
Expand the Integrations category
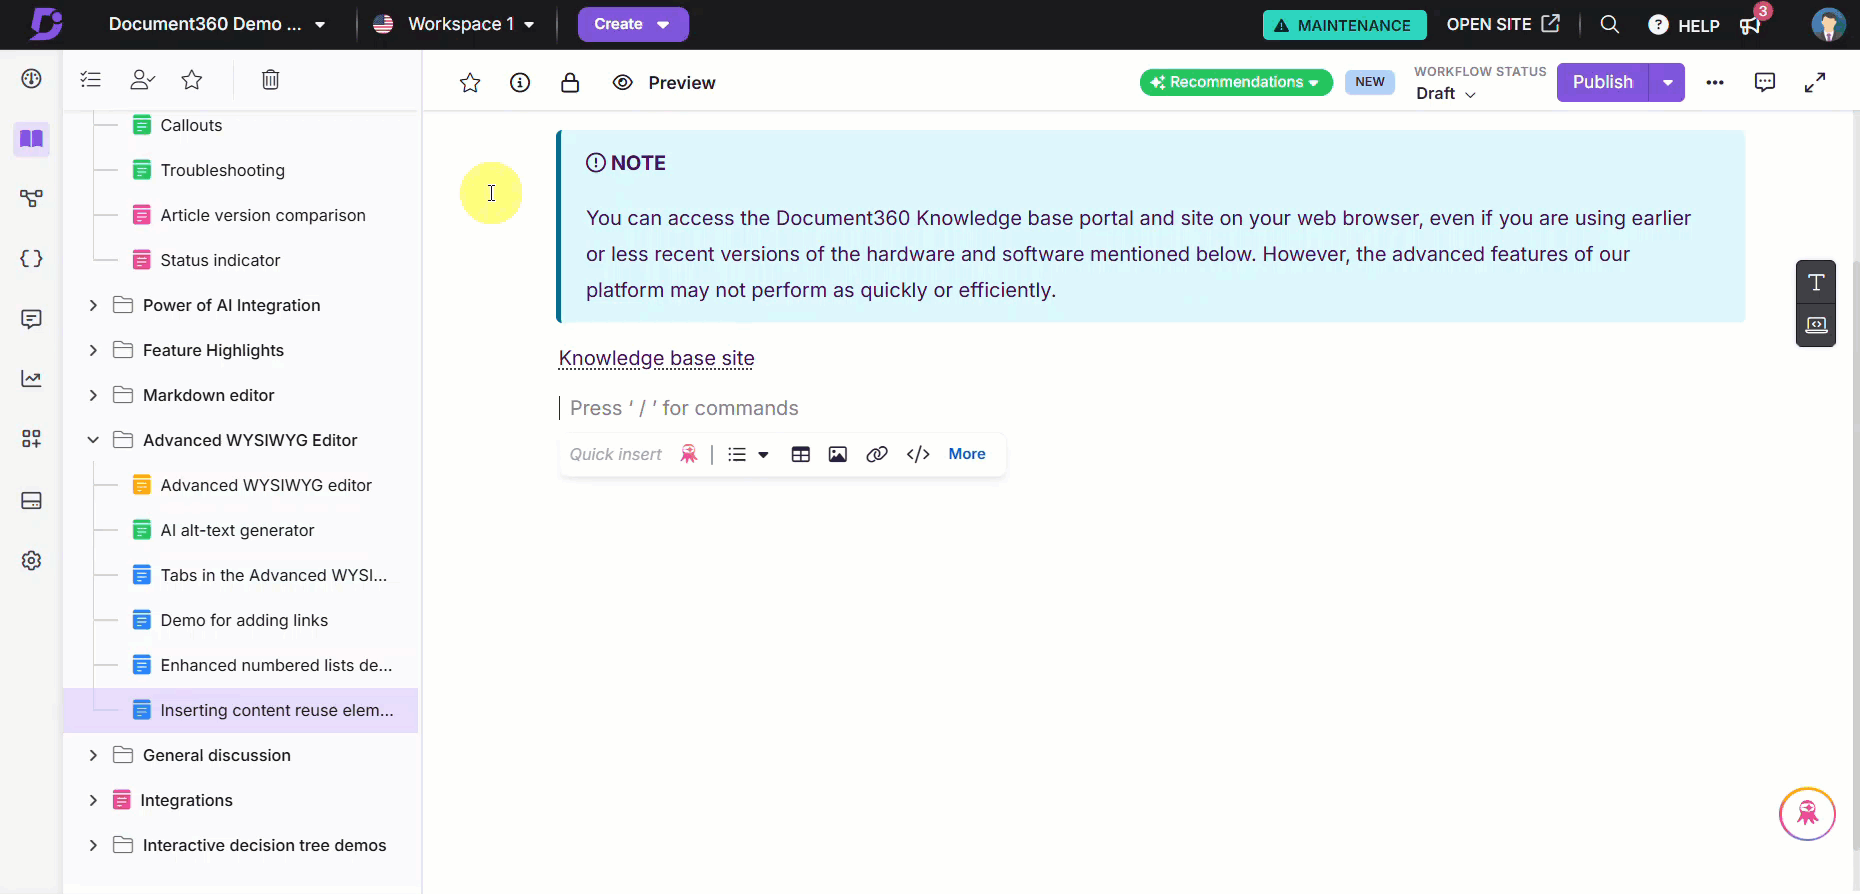coord(93,801)
